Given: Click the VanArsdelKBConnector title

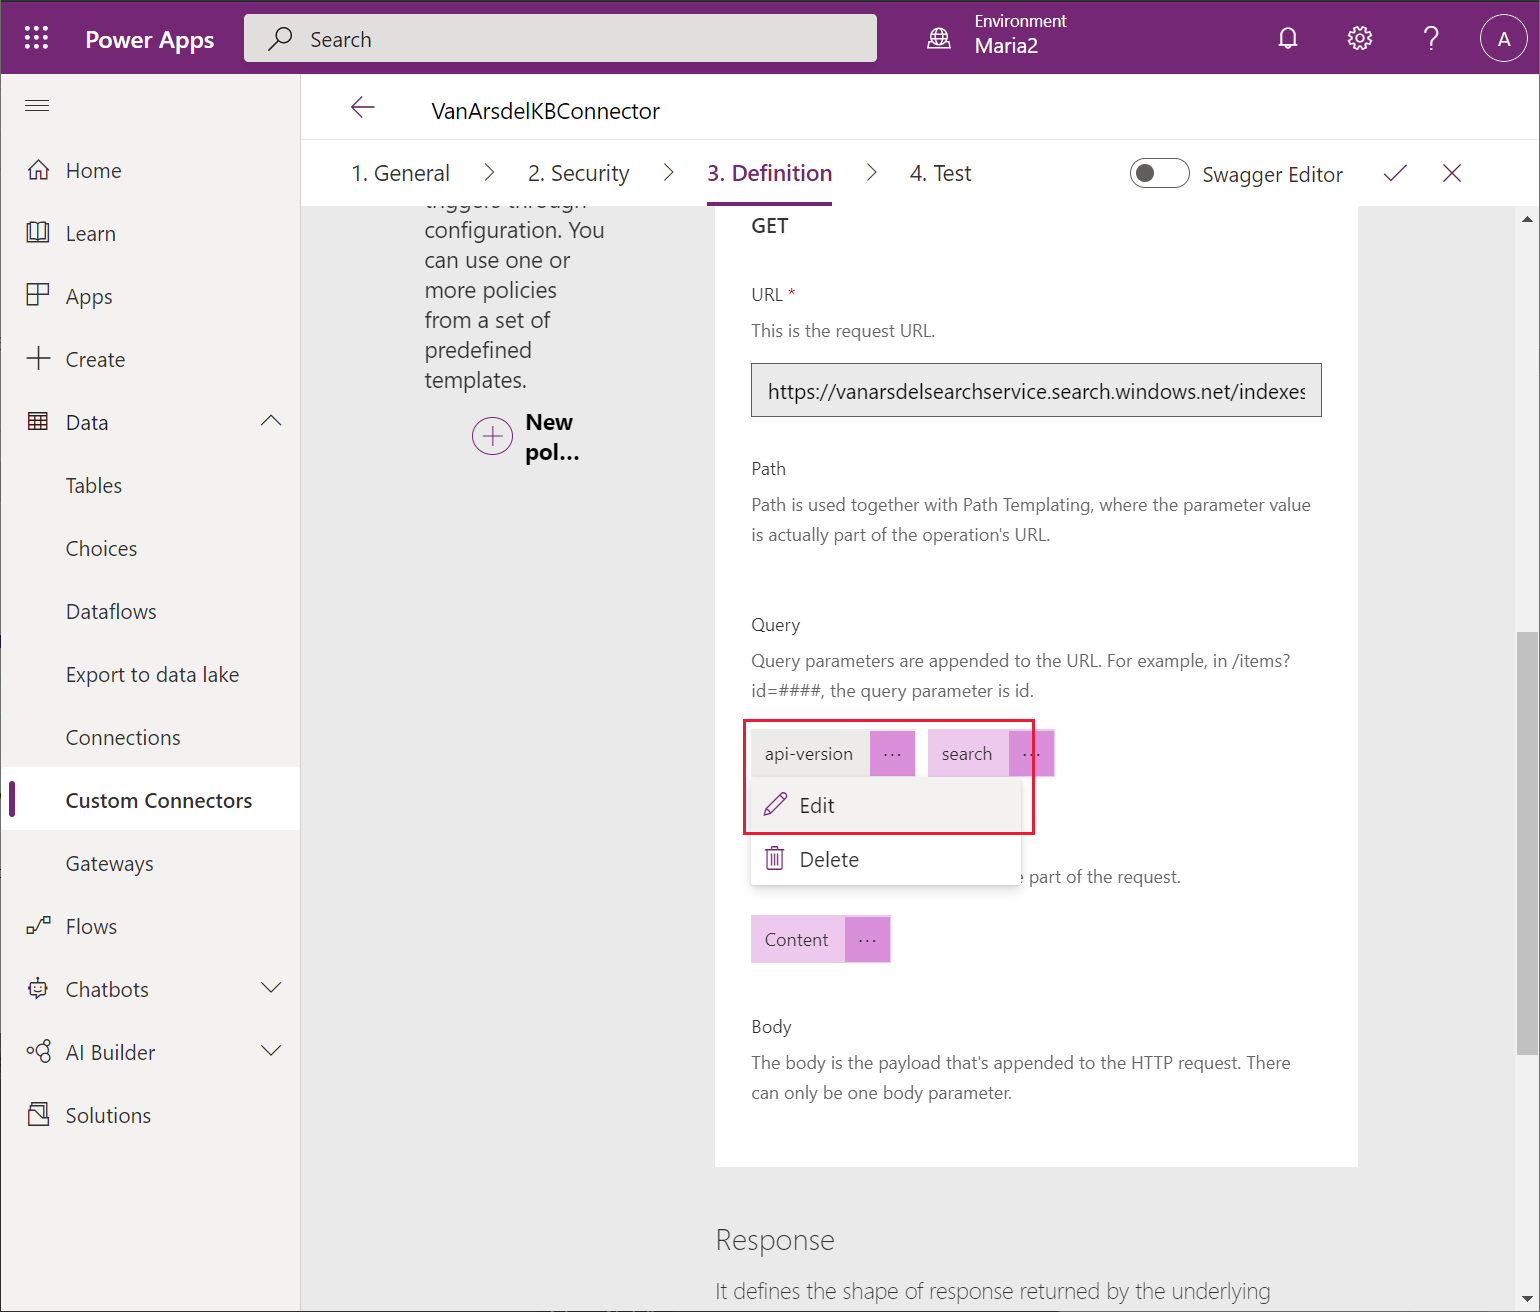Looking at the screenshot, I should click(545, 110).
